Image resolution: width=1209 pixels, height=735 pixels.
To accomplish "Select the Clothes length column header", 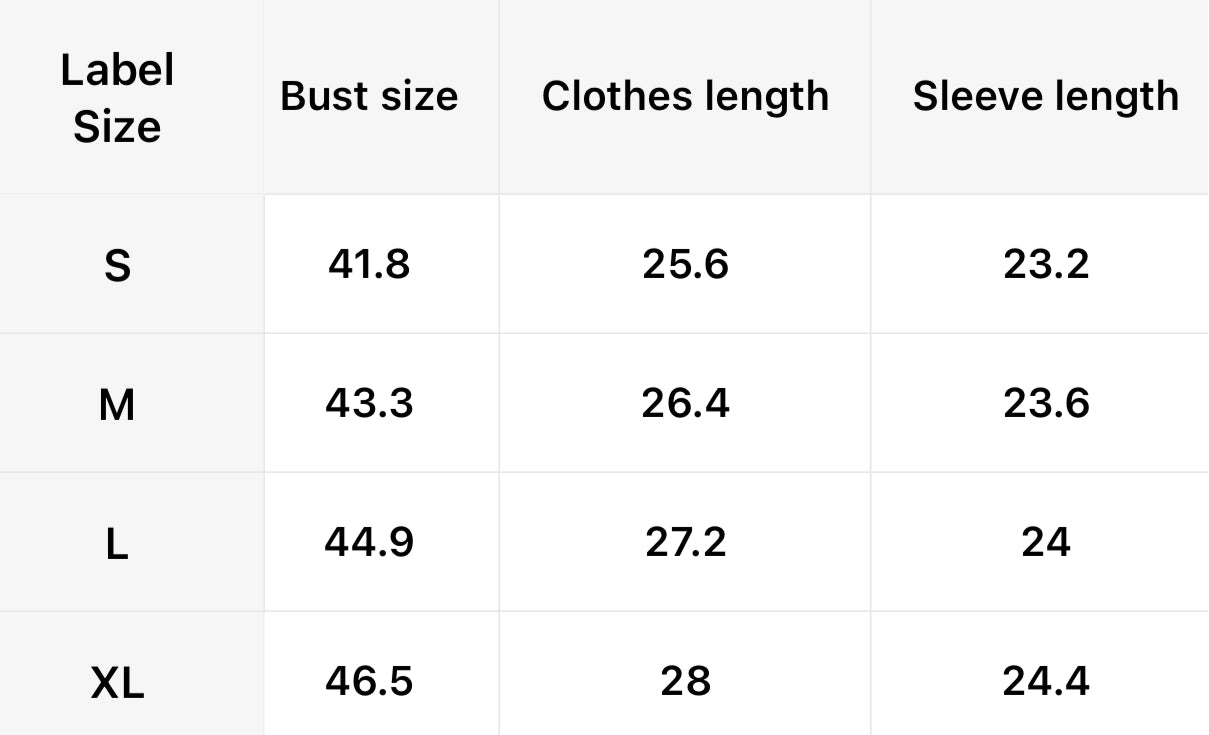I will click(x=685, y=96).
